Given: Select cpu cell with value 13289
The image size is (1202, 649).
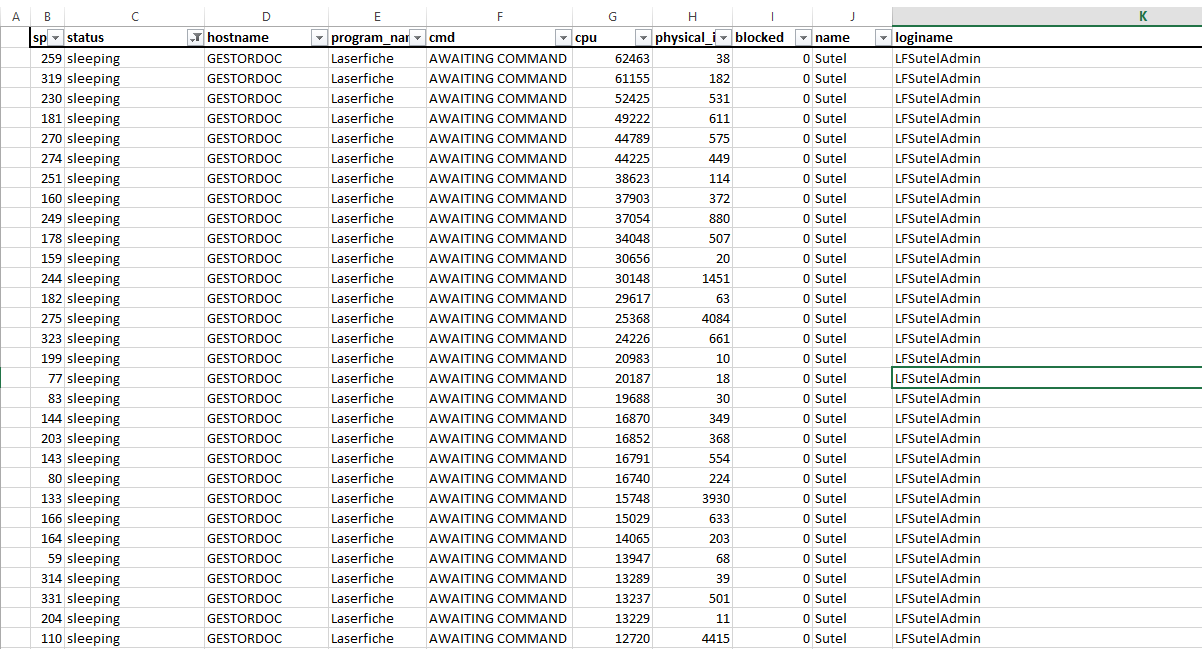Looking at the screenshot, I should pos(612,578).
